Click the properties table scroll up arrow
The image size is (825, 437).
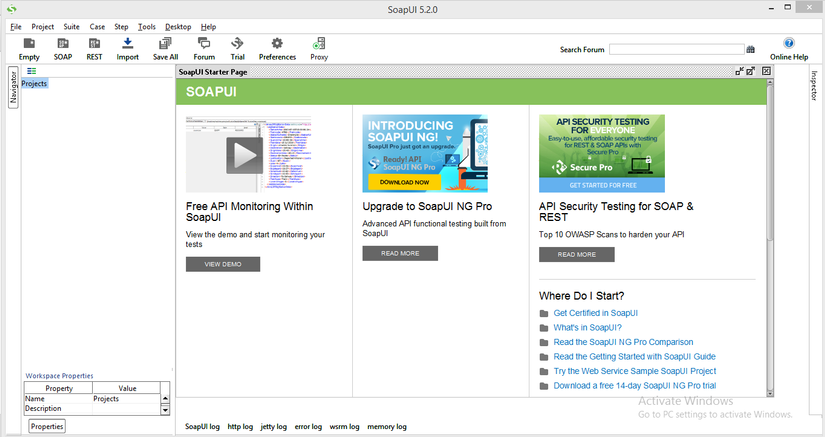(165, 399)
